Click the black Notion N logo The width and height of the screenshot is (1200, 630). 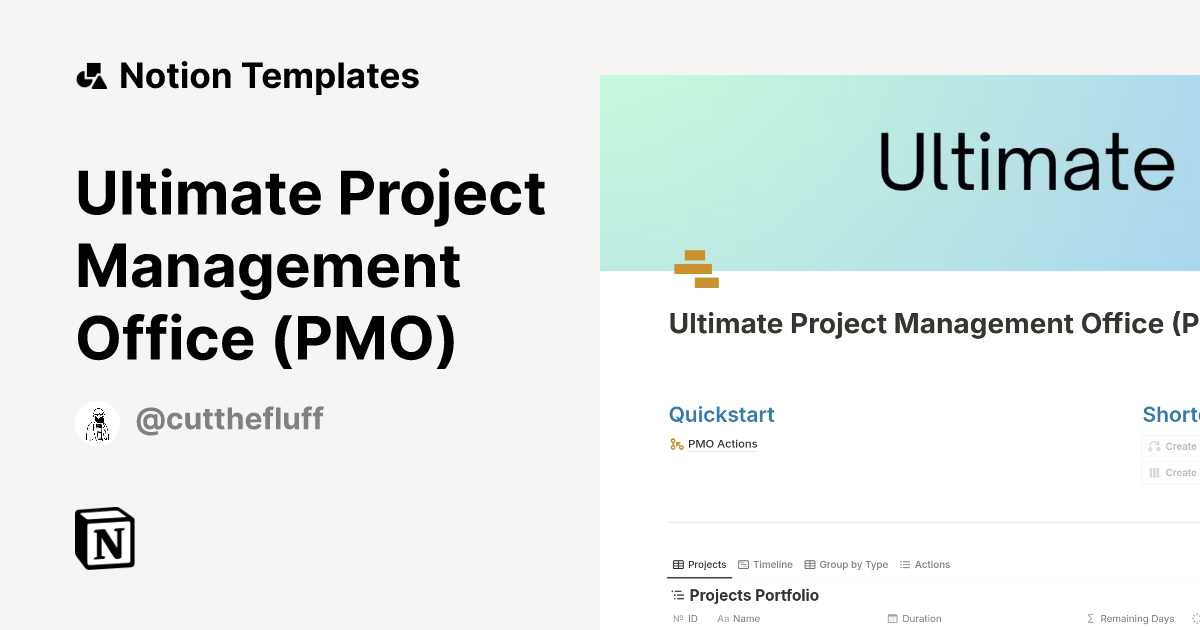tap(104, 538)
